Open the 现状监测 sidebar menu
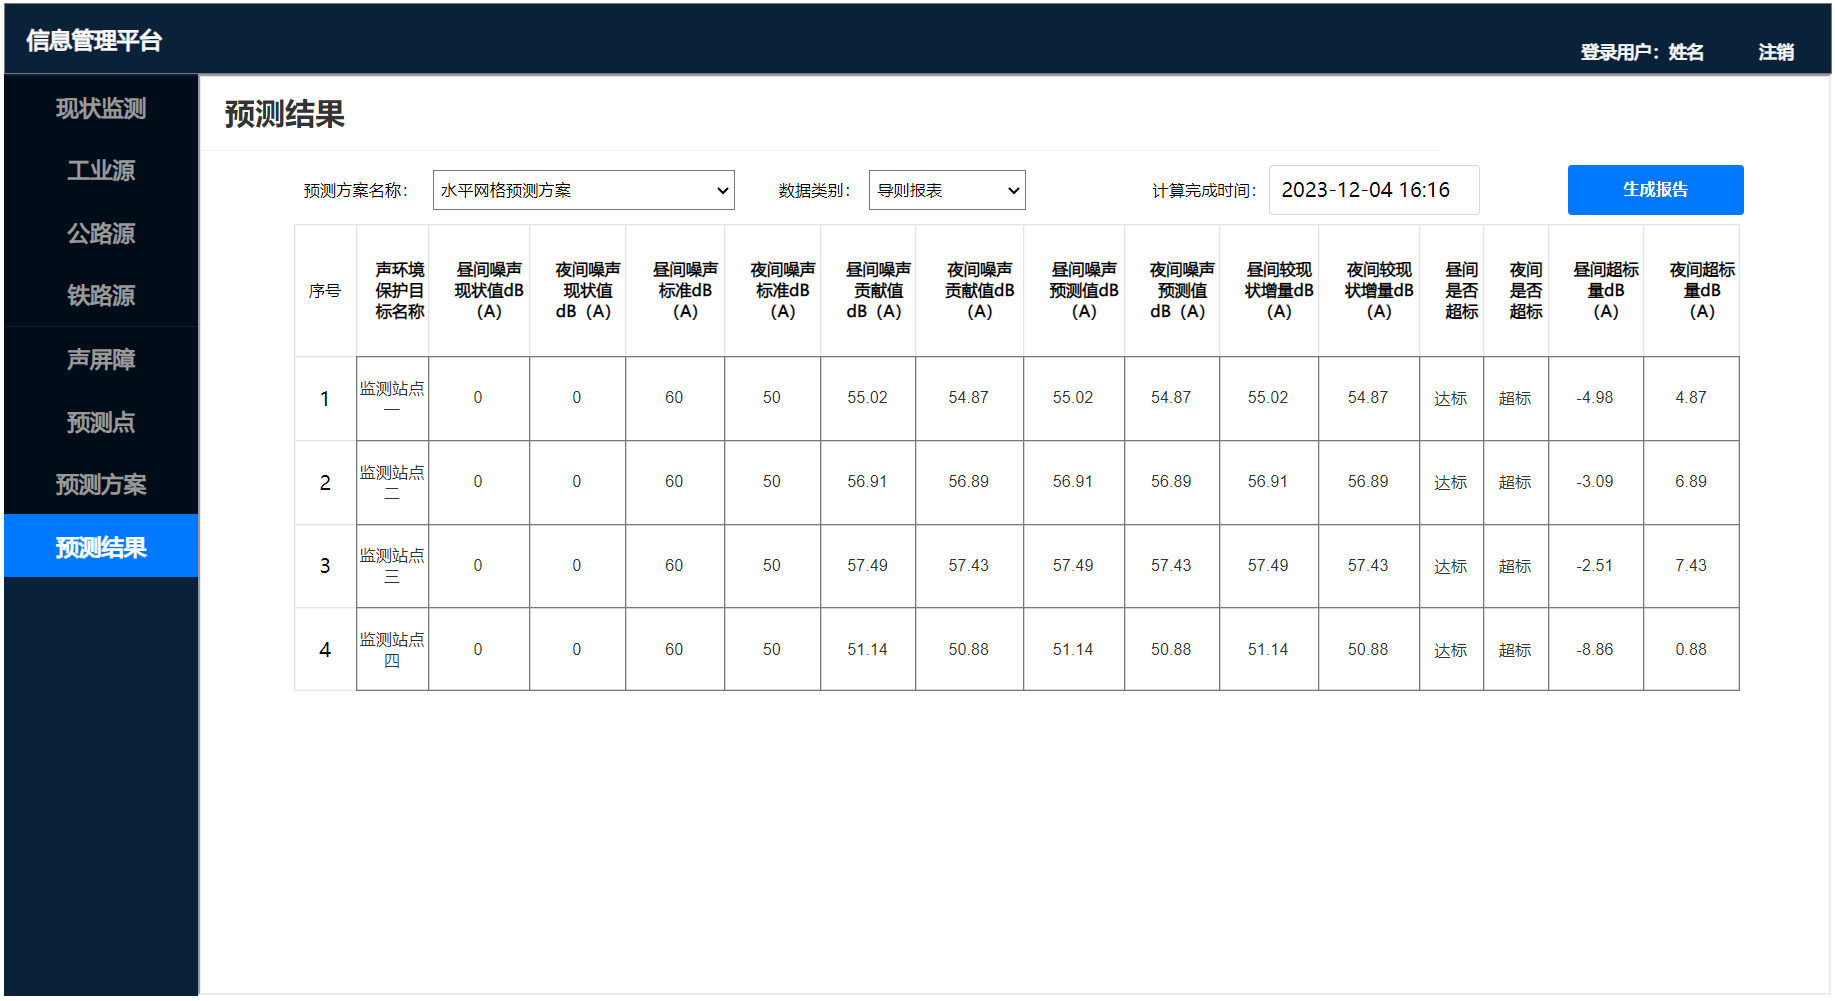Viewport: 1835px width, 1001px height. point(101,108)
